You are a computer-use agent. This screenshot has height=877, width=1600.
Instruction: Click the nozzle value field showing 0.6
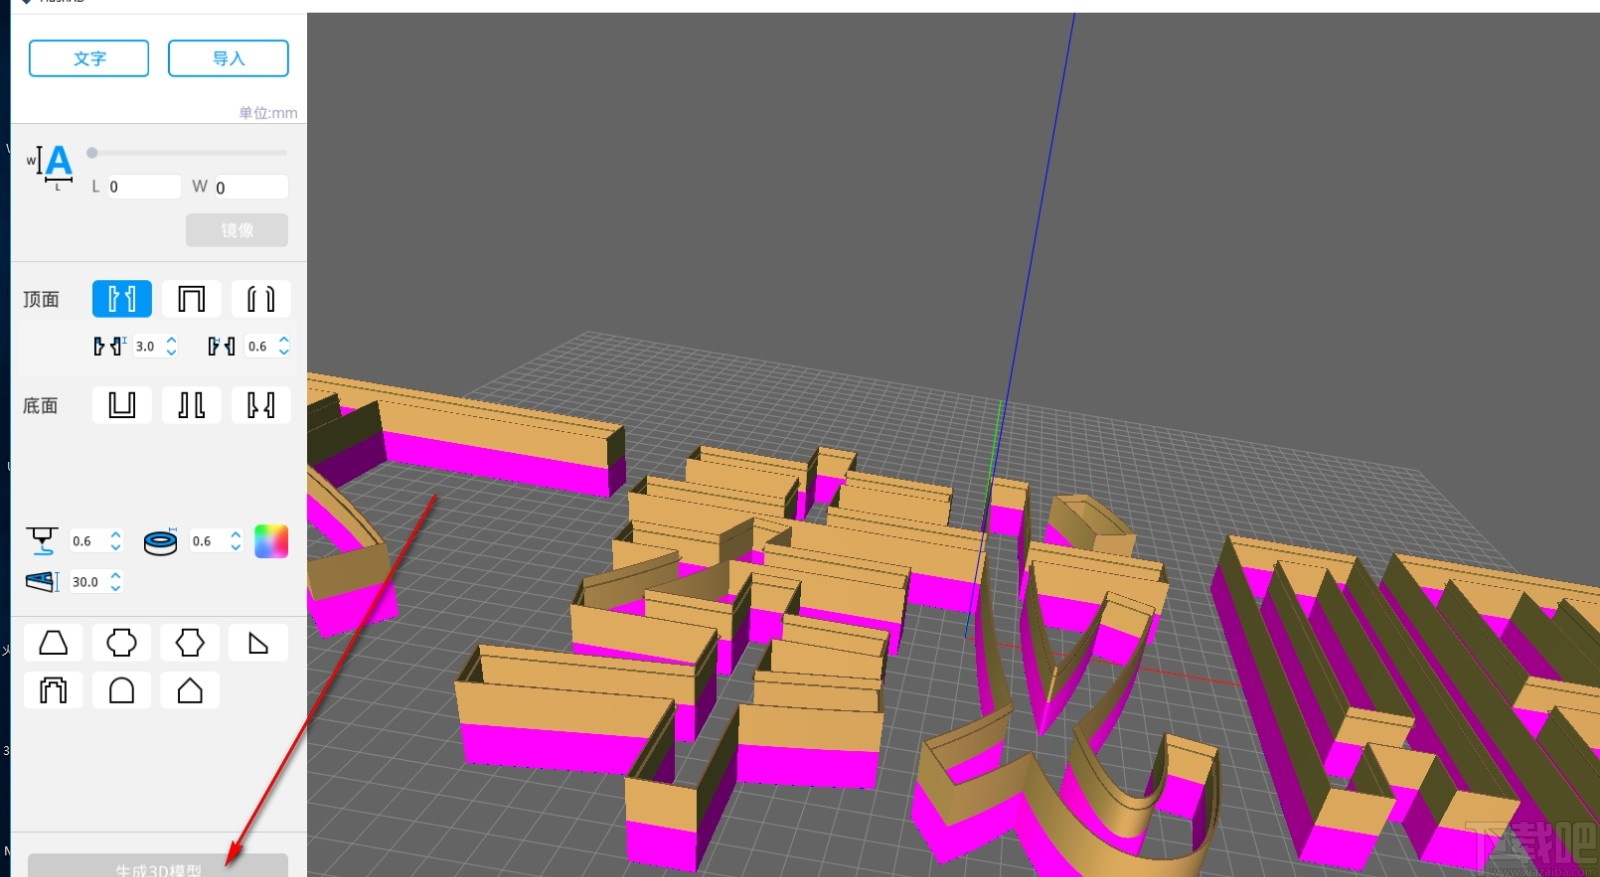point(87,541)
